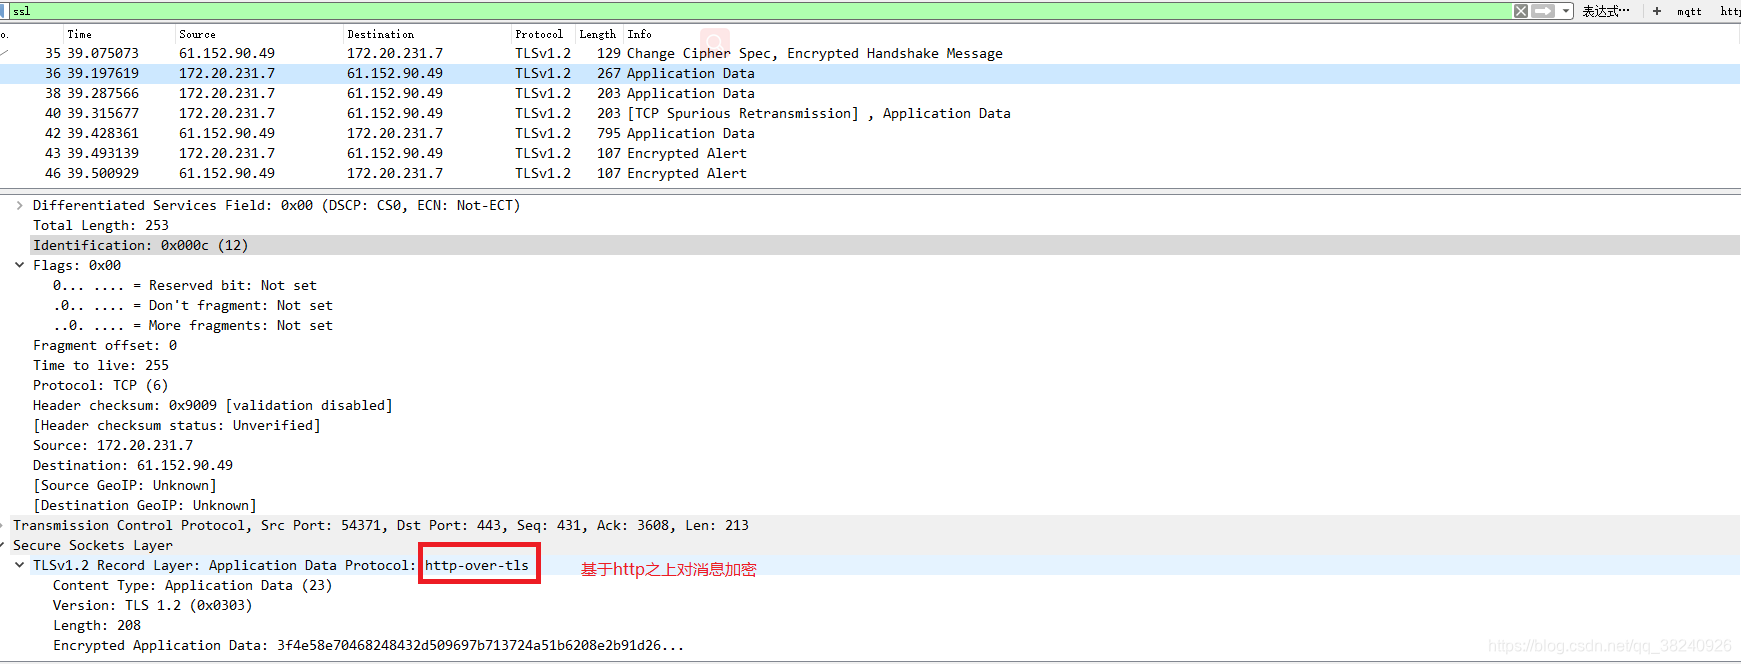
Task: Select packet 35 Change Cipher Spec row
Action: (x=870, y=53)
